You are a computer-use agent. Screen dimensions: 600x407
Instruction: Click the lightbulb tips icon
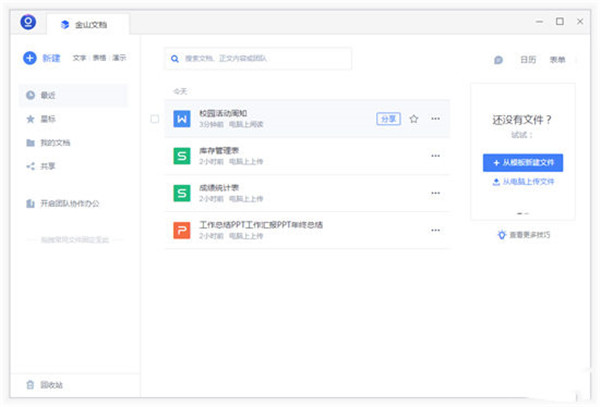(501, 234)
